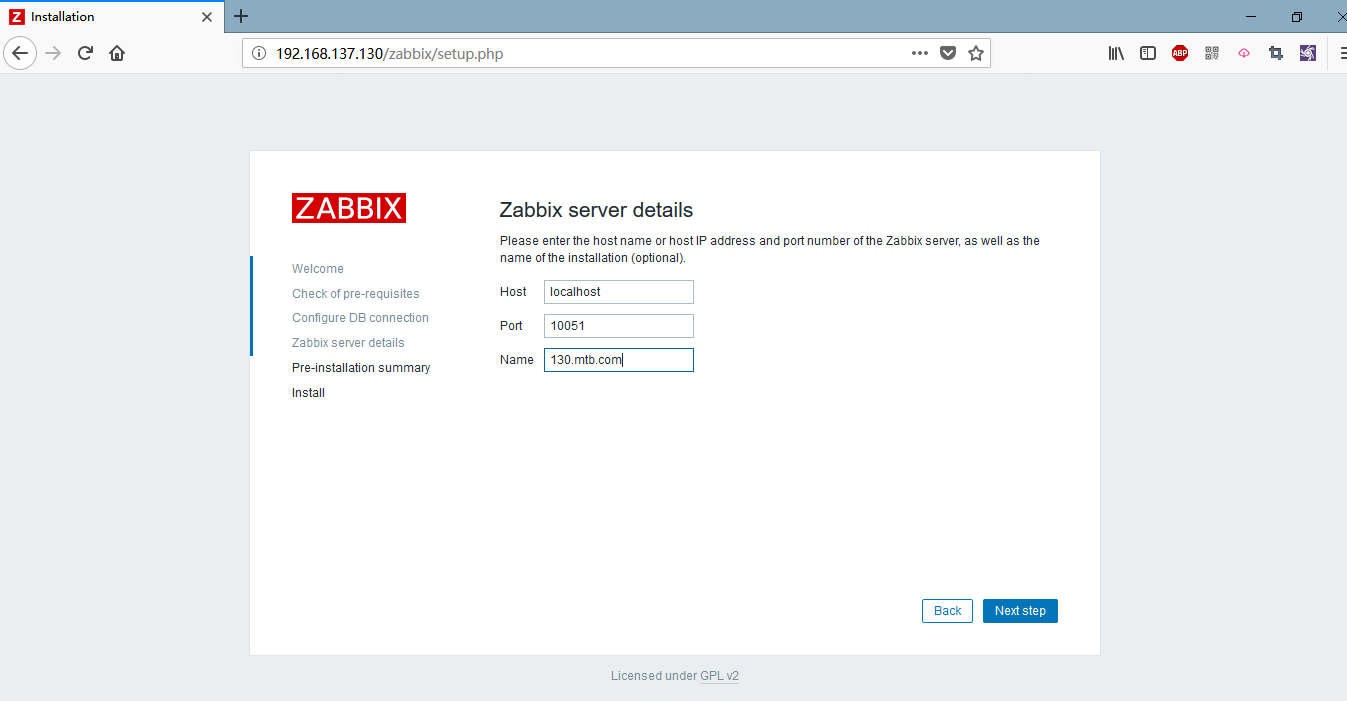The image size is (1347, 701).
Task: Open the site information icon in address bar
Action: 259,53
